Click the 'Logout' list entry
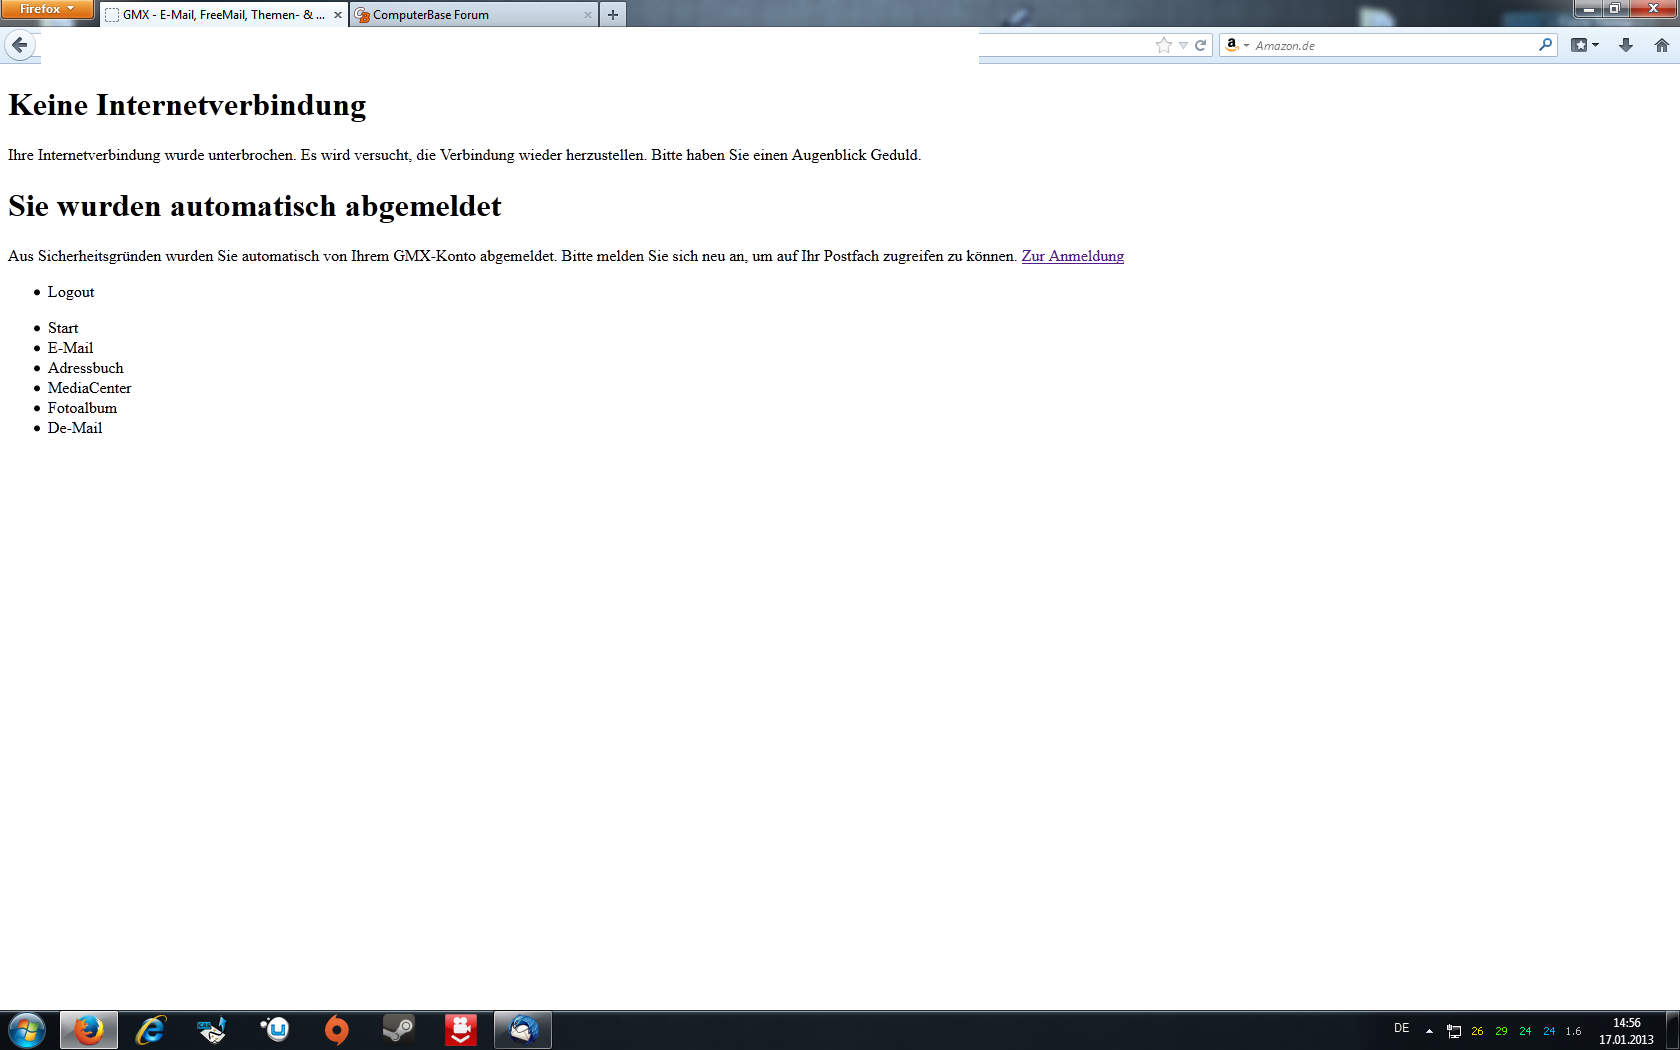This screenshot has height=1050, width=1680. click(71, 292)
